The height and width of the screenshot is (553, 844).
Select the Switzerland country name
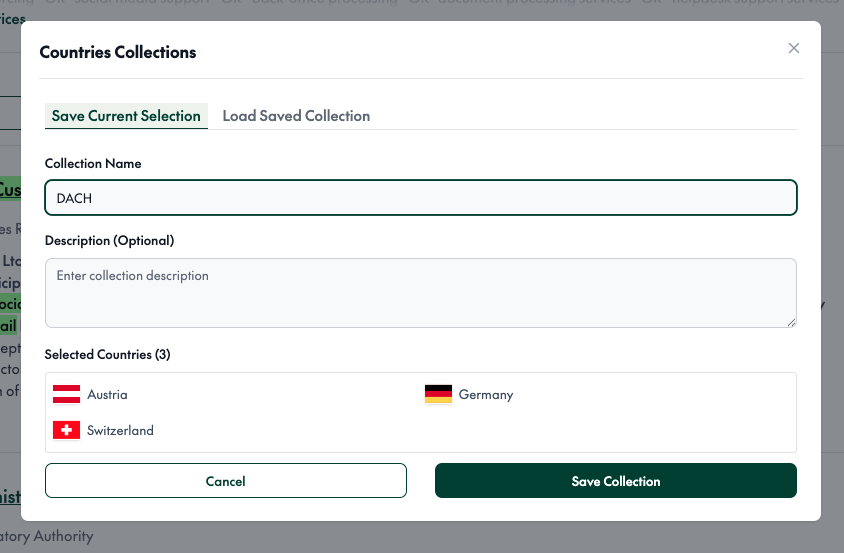coord(120,431)
